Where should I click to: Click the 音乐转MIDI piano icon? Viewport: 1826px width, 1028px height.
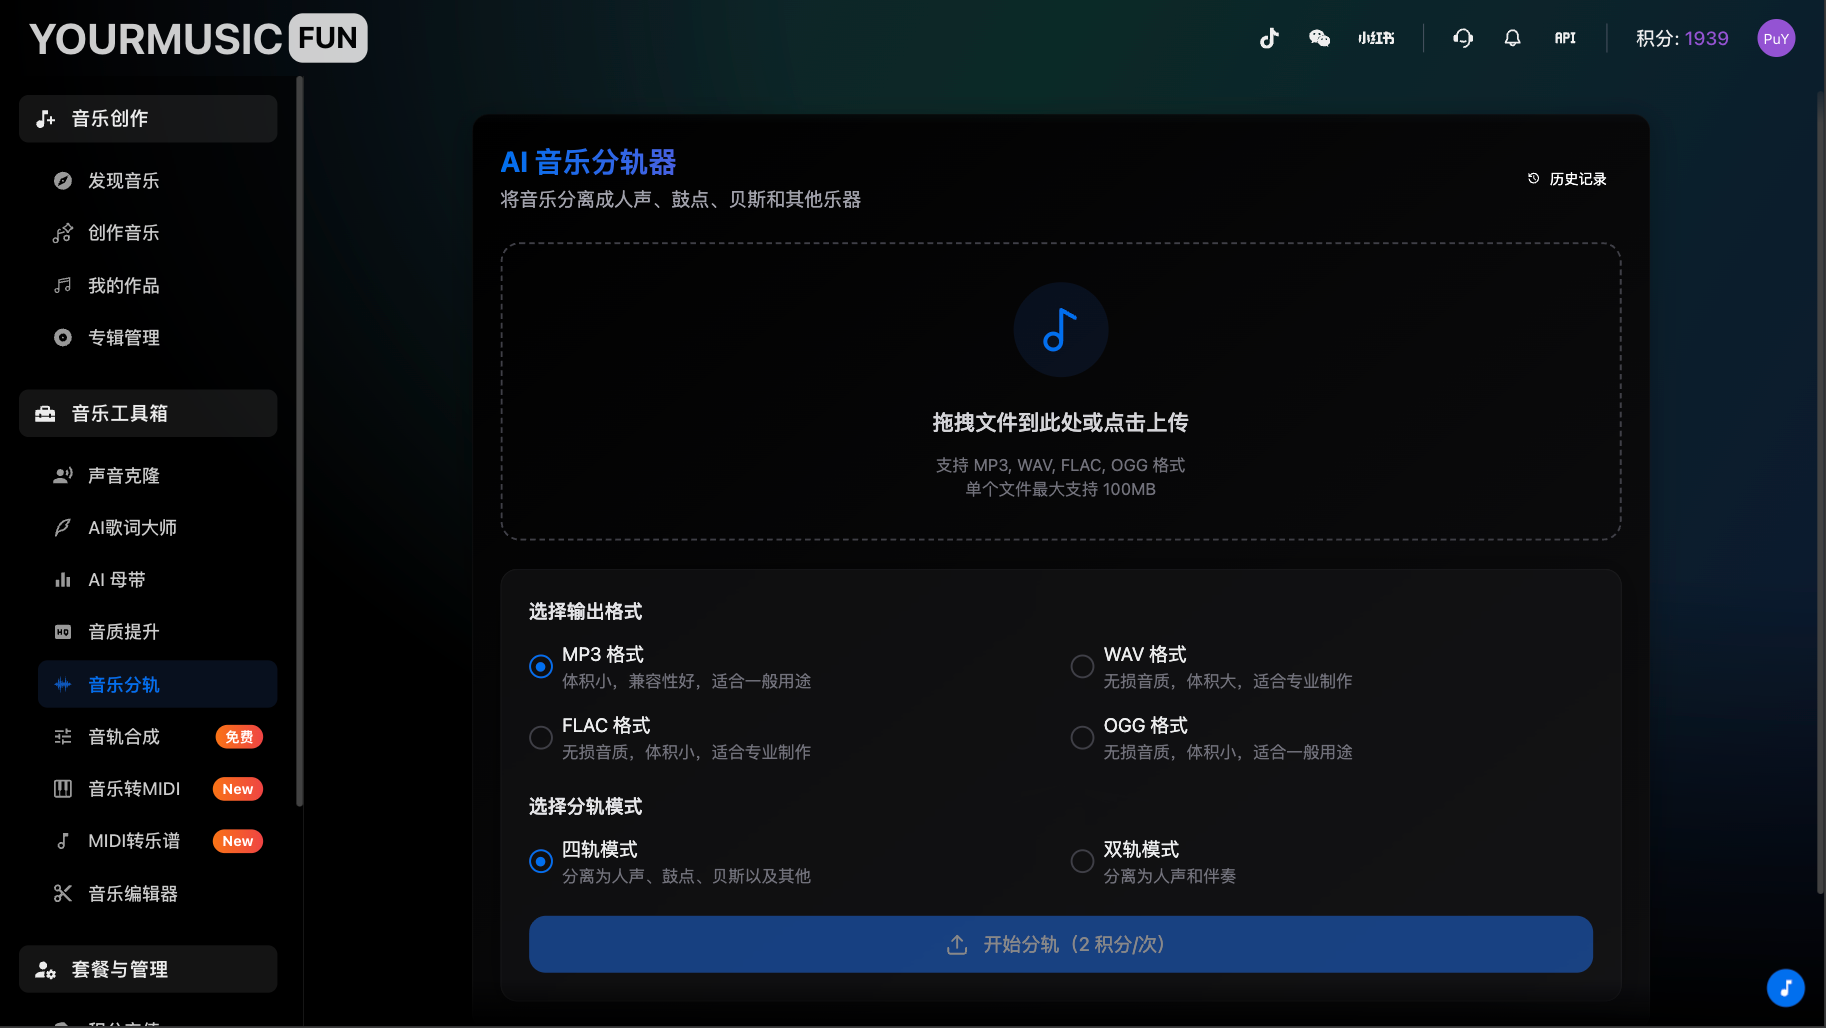pos(63,789)
